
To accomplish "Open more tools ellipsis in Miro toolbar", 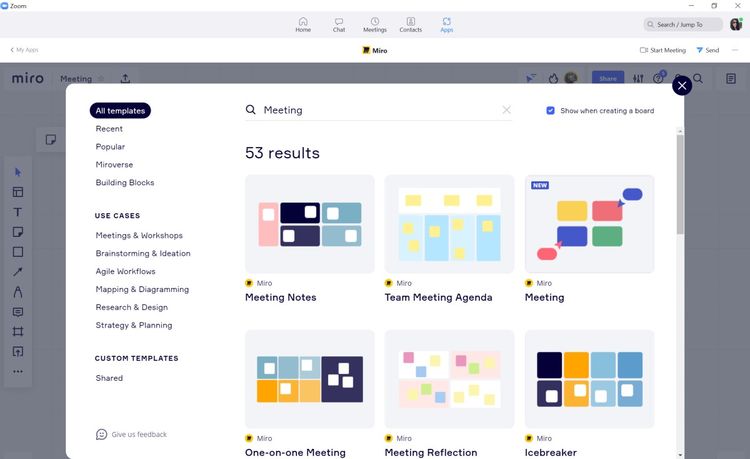I will click(18, 372).
